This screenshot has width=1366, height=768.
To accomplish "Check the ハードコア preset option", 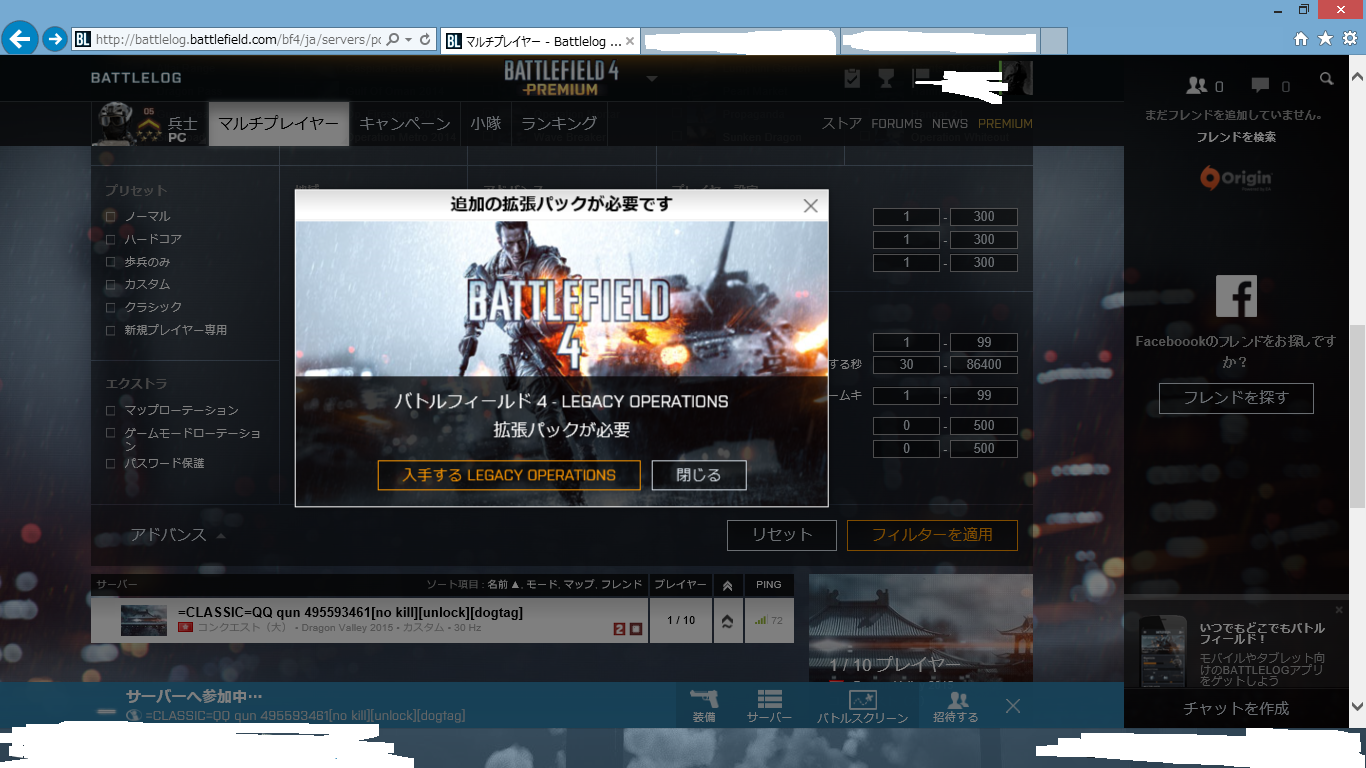I will pos(111,239).
